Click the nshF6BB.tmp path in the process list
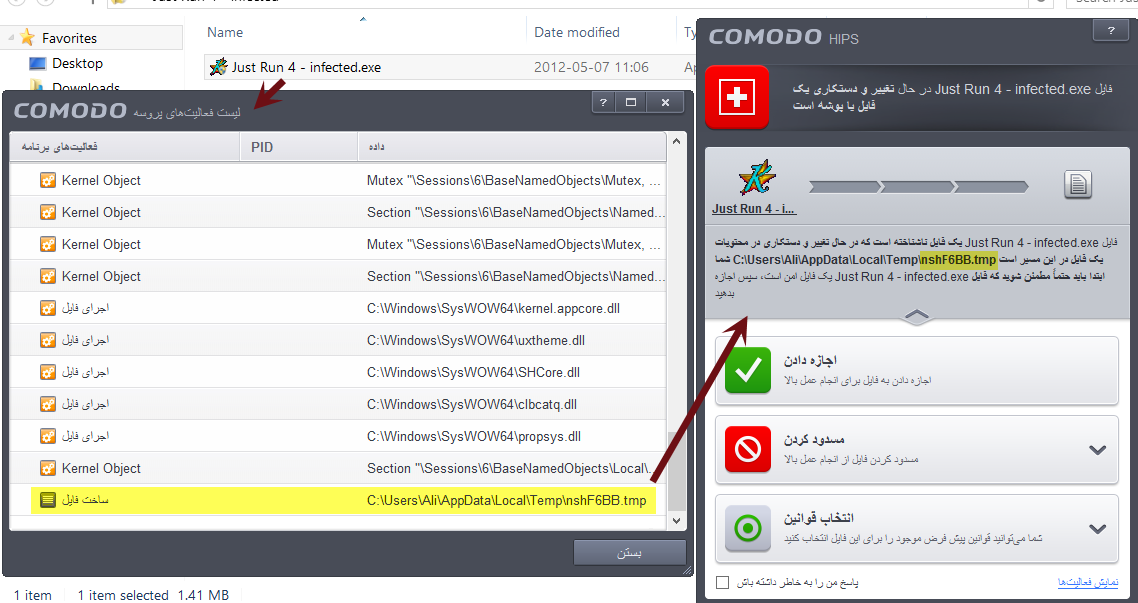Screen dimensions: 1138x603 (x=507, y=501)
